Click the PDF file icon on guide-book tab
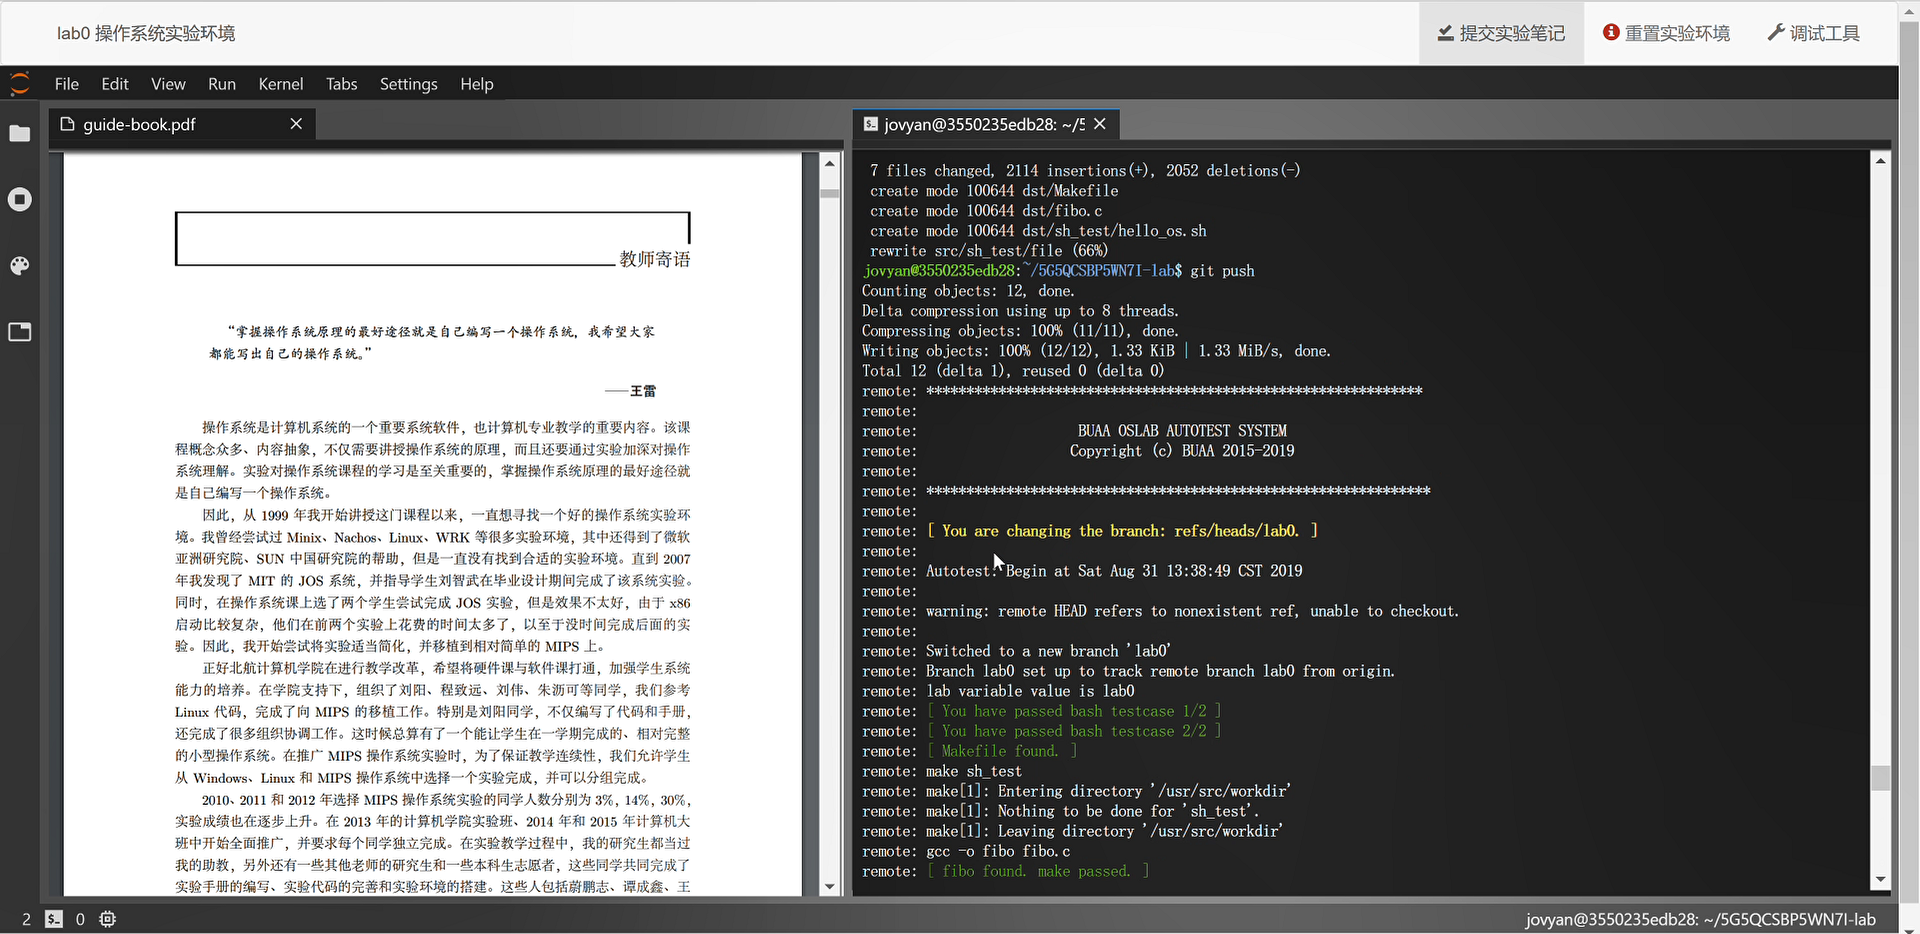This screenshot has width=1920, height=934. [x=68, y=124]
